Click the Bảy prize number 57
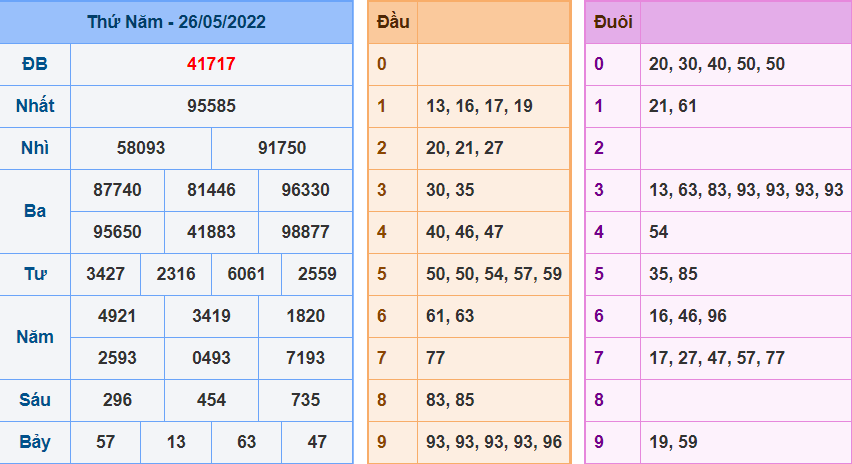Viewport: 852px width, 464px height. coord(105,442)
